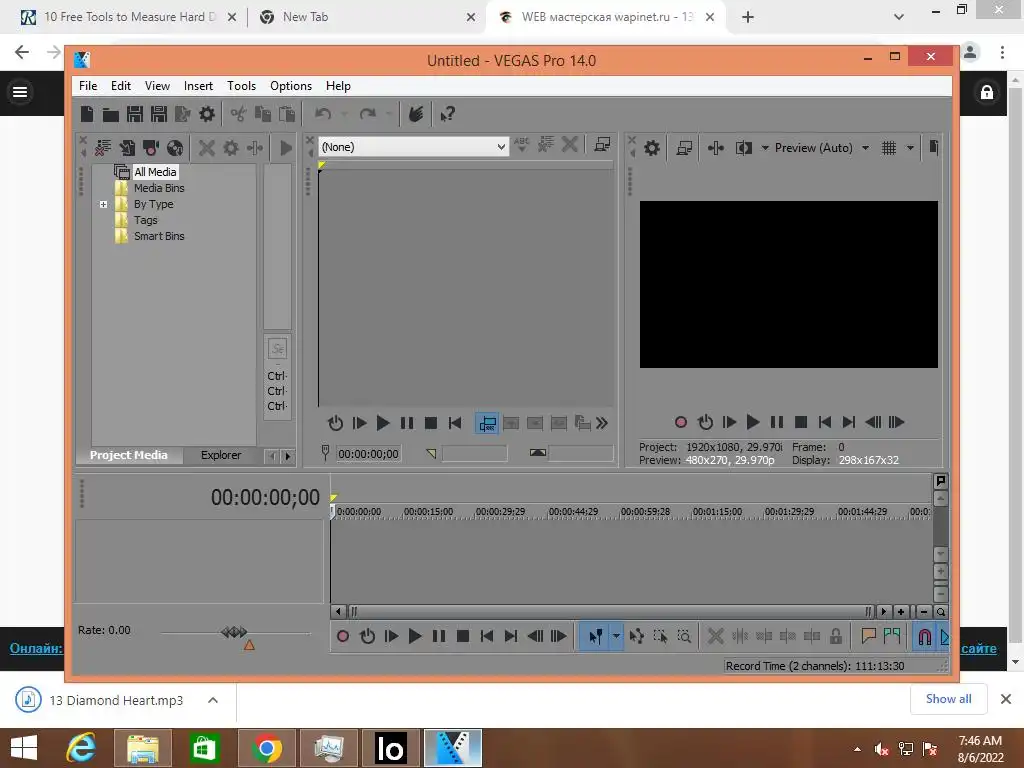1024x768 pixels.
Task: Stop the timeline playback
Action: tap(463, 636)
